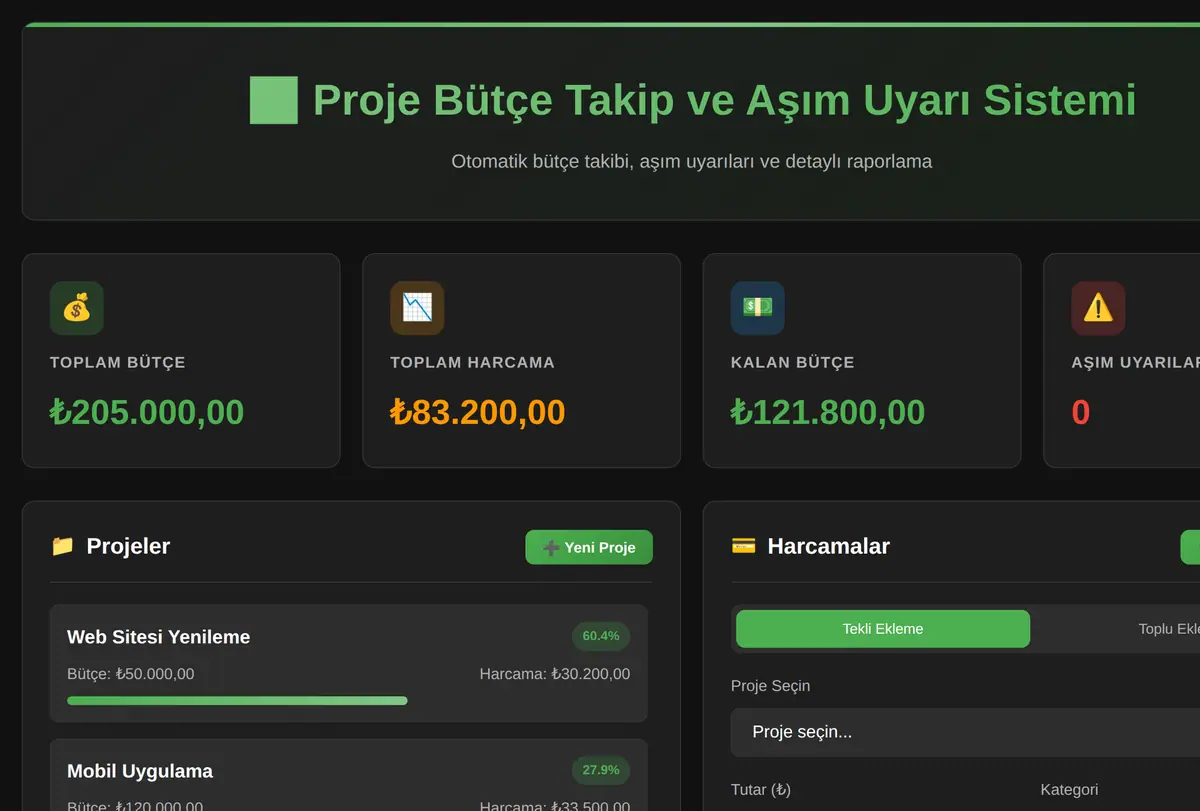Add a new project with Yeni Proje button
This screenshot has height=811, width=1200.
(589, 547)
